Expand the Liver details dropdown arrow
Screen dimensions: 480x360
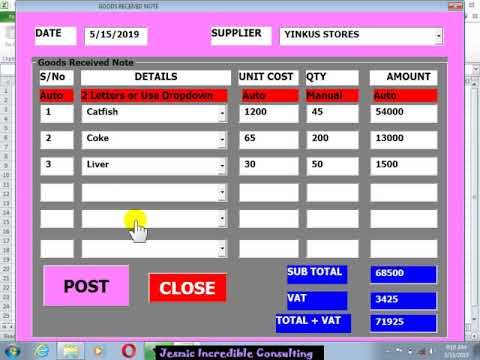click(x=222, y=166)
